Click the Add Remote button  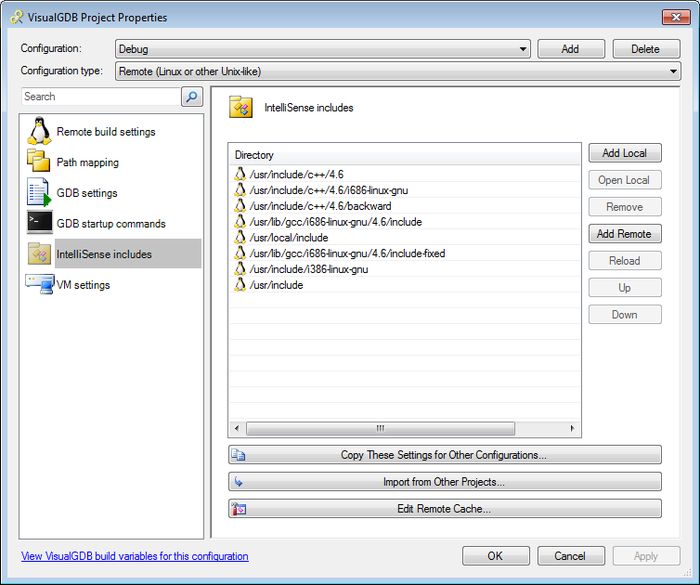(x=625, y=234)
